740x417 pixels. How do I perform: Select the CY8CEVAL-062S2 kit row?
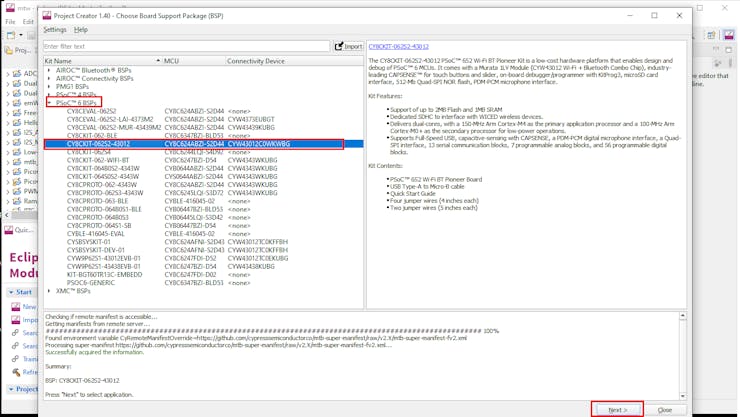click(x=203, y=111)
